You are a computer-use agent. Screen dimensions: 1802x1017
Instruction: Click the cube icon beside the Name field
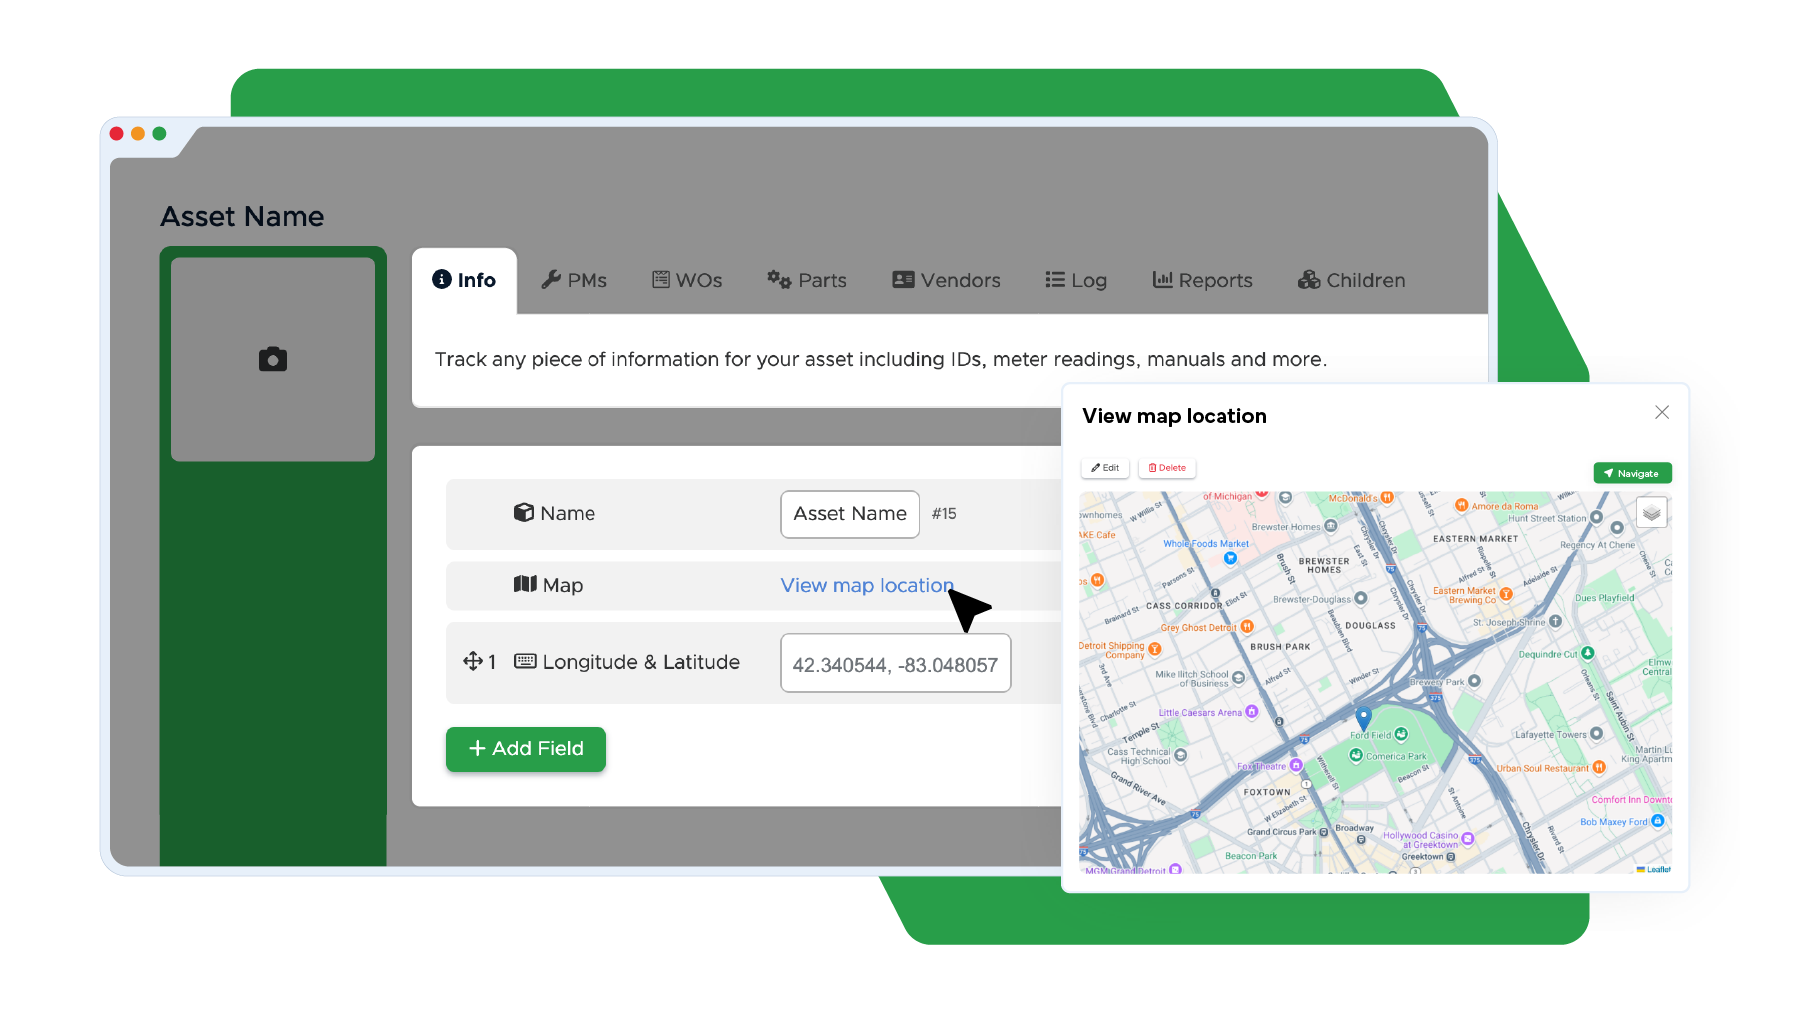coord(525,512)
